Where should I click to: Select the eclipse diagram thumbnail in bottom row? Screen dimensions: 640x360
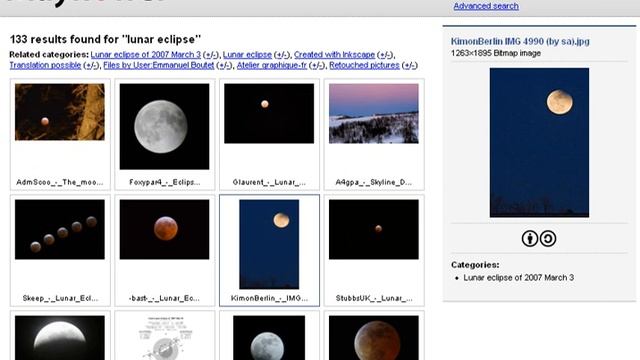click(x=164, y=338)
